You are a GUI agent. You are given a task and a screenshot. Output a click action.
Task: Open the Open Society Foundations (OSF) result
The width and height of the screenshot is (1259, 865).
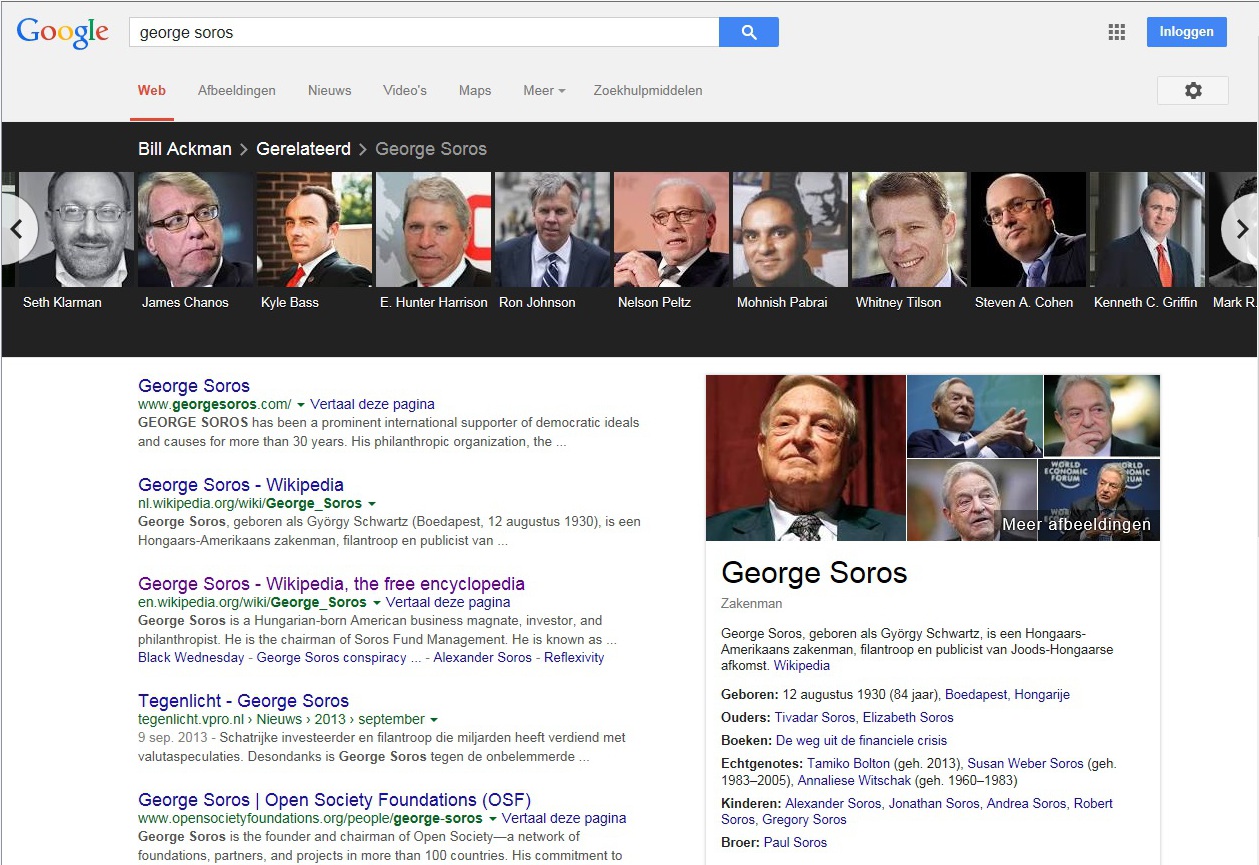click(x=334, y=800)
